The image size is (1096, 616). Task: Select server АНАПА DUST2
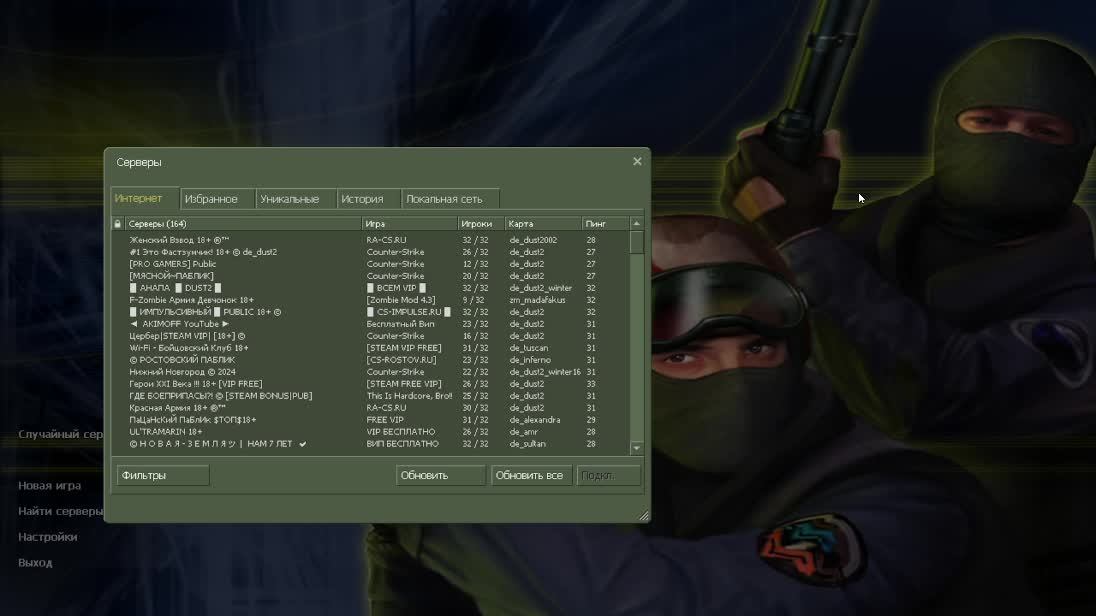[x=370, y=288]
